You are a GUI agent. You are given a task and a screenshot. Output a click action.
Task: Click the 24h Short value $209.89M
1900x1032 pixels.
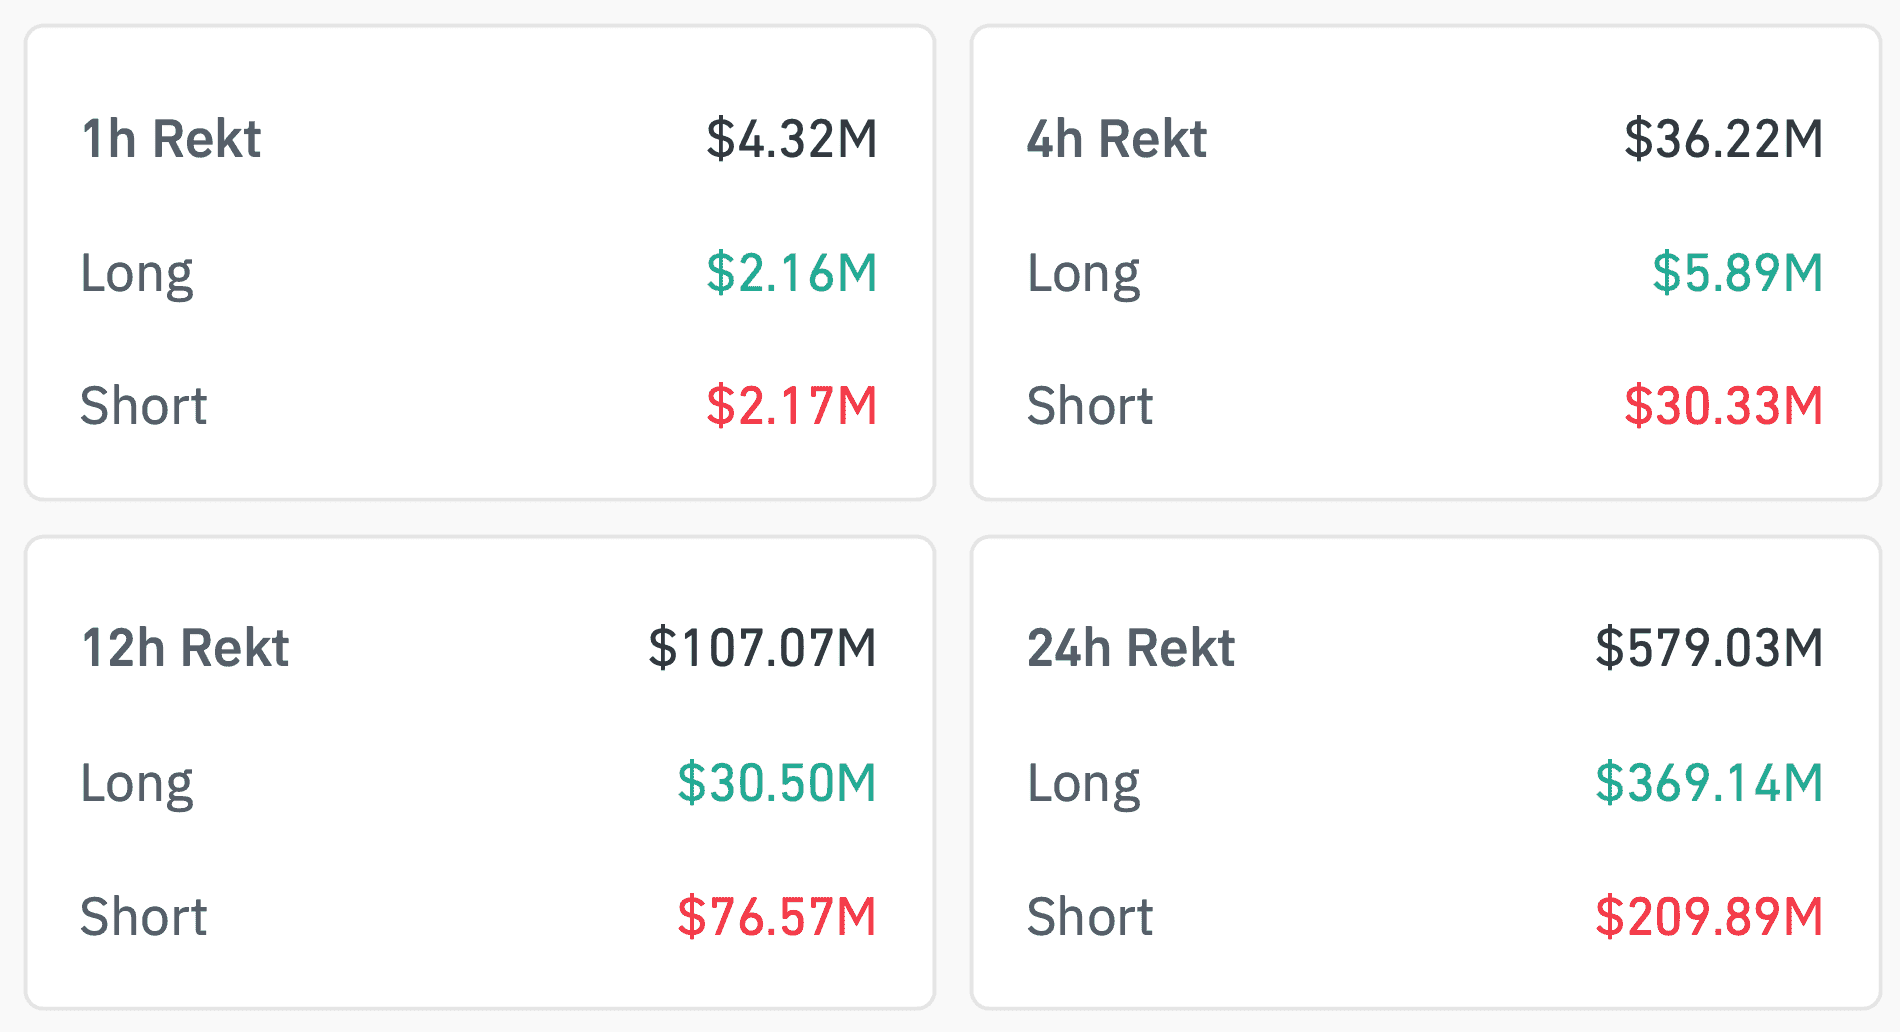(1709, 917)
